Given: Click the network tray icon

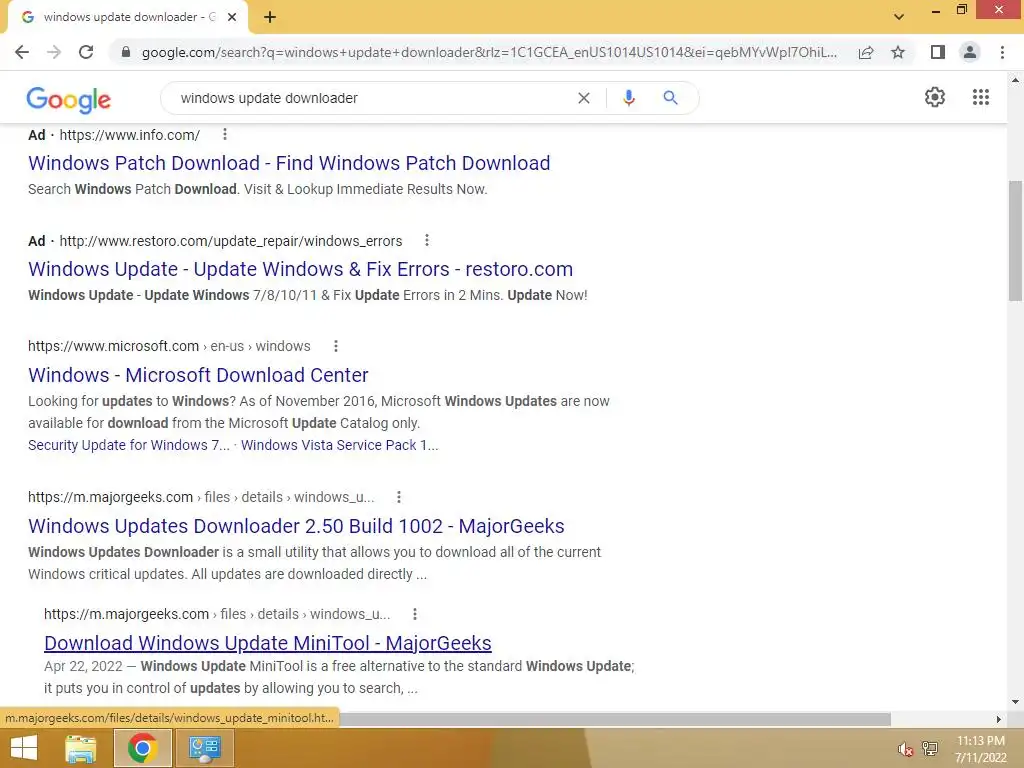Looking at the screenshot, I should (x=930, y=749).
